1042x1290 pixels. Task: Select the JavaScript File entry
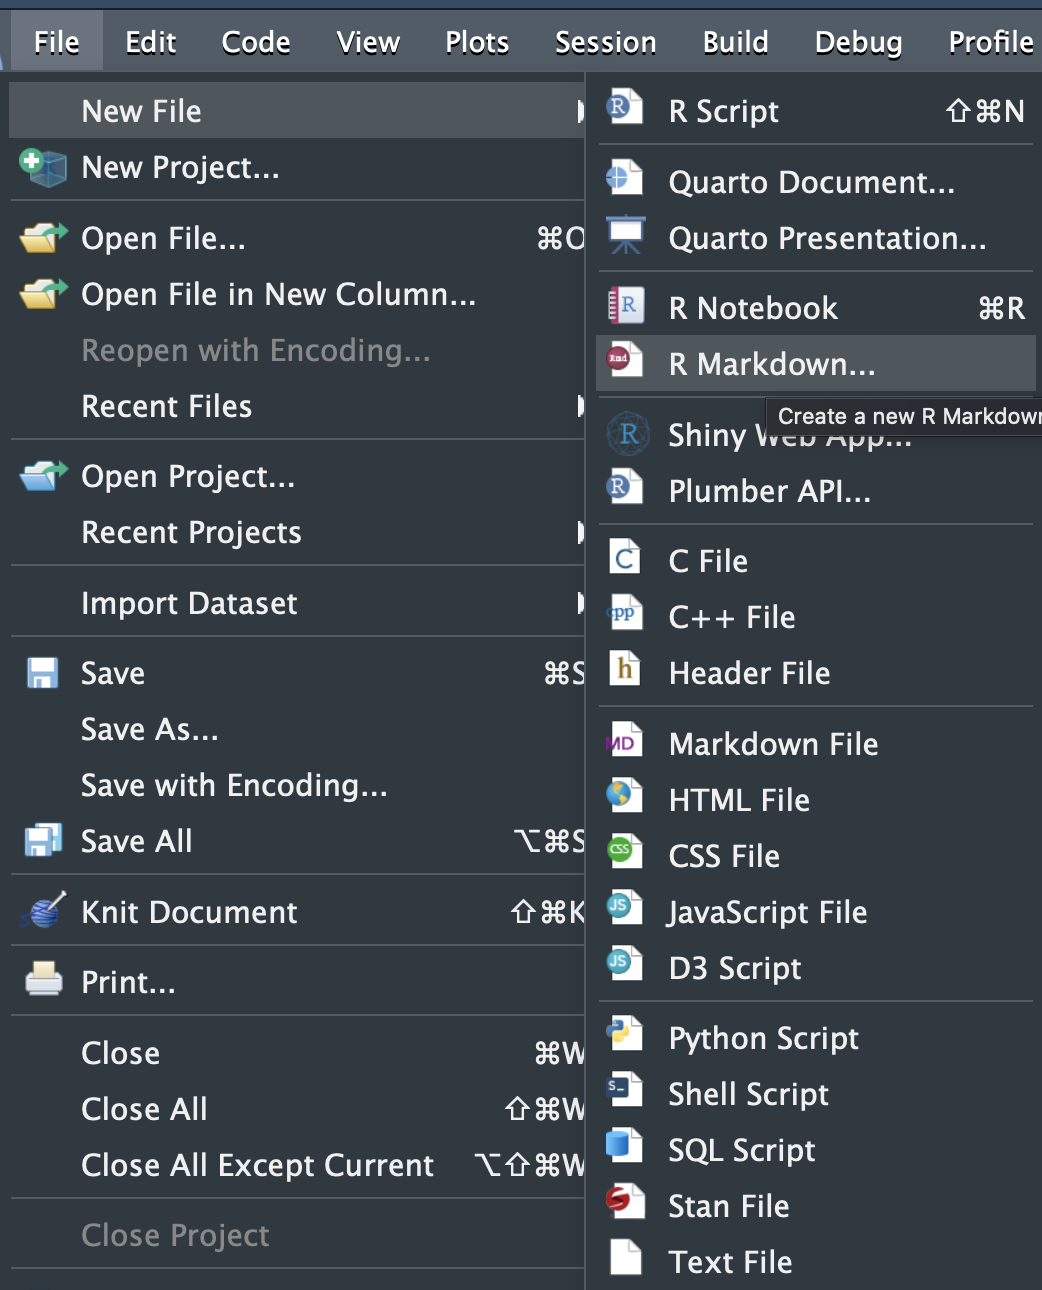tap(815, 912)
